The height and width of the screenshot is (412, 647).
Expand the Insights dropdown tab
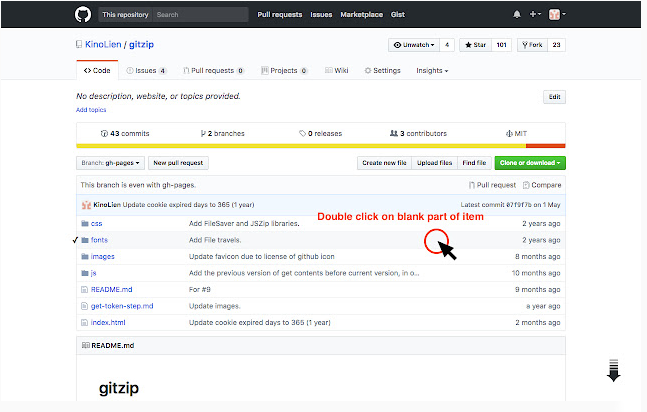432,71
